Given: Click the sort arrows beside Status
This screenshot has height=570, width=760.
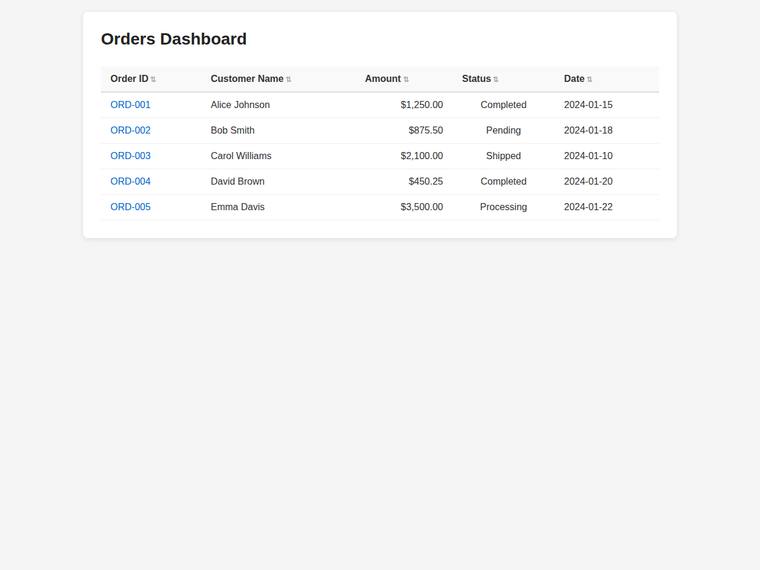Looking at the screenshot, I should point(496,79).
